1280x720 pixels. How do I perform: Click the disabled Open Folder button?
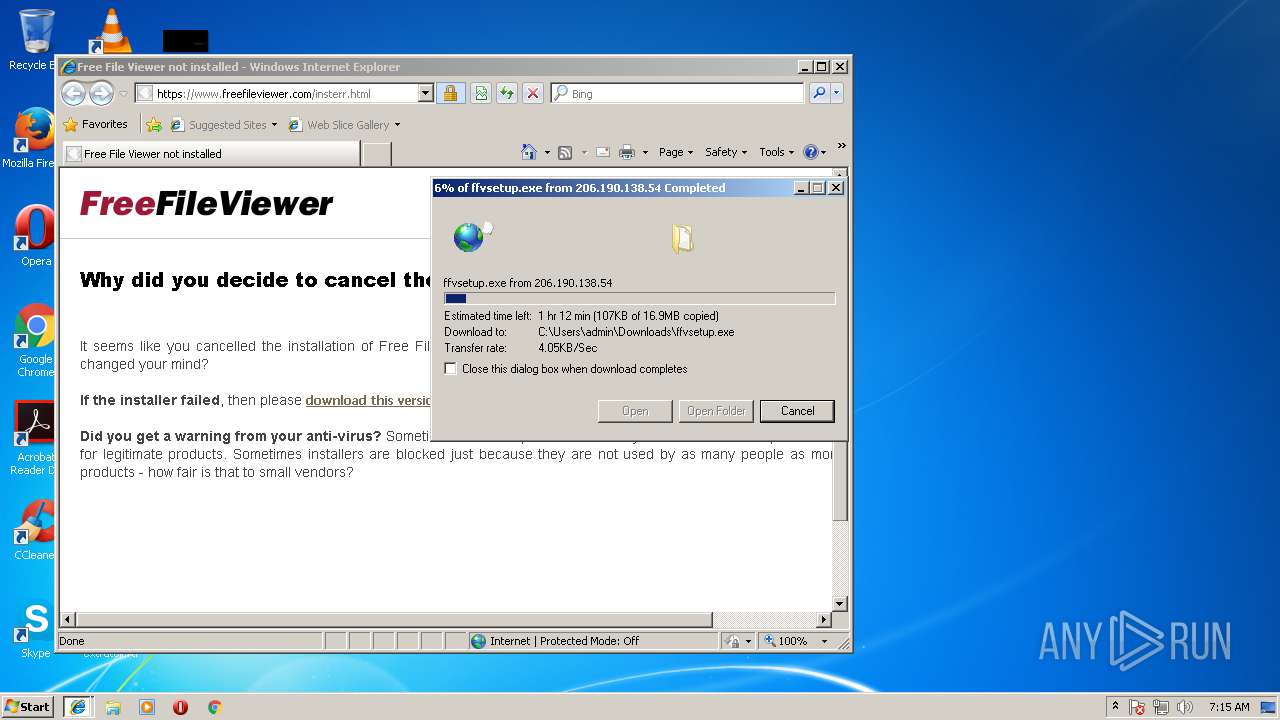pos(716,411)
